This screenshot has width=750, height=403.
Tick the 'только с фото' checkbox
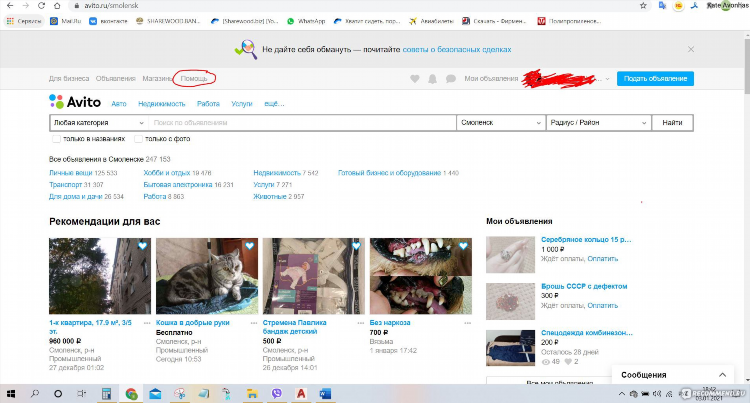[x=138, y=139]
